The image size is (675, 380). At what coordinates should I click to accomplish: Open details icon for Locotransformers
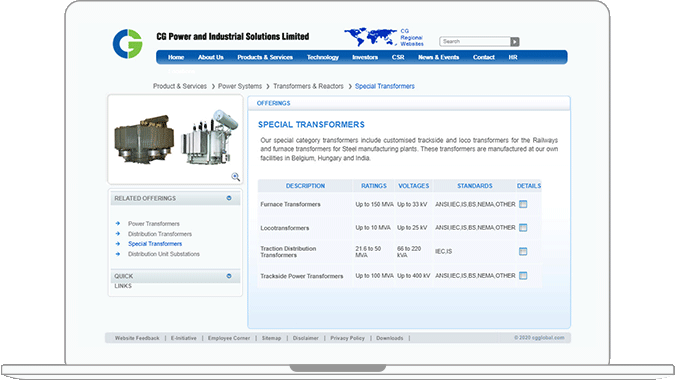[x=523, y=227]
